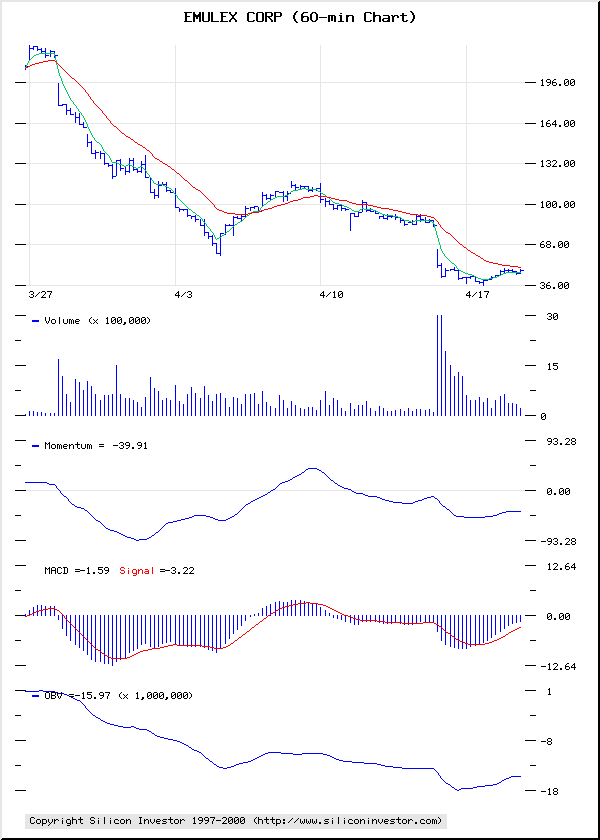600x840 pixels.
Task: Click the red Signal =-3.22 label
Action: click(157, 571)
